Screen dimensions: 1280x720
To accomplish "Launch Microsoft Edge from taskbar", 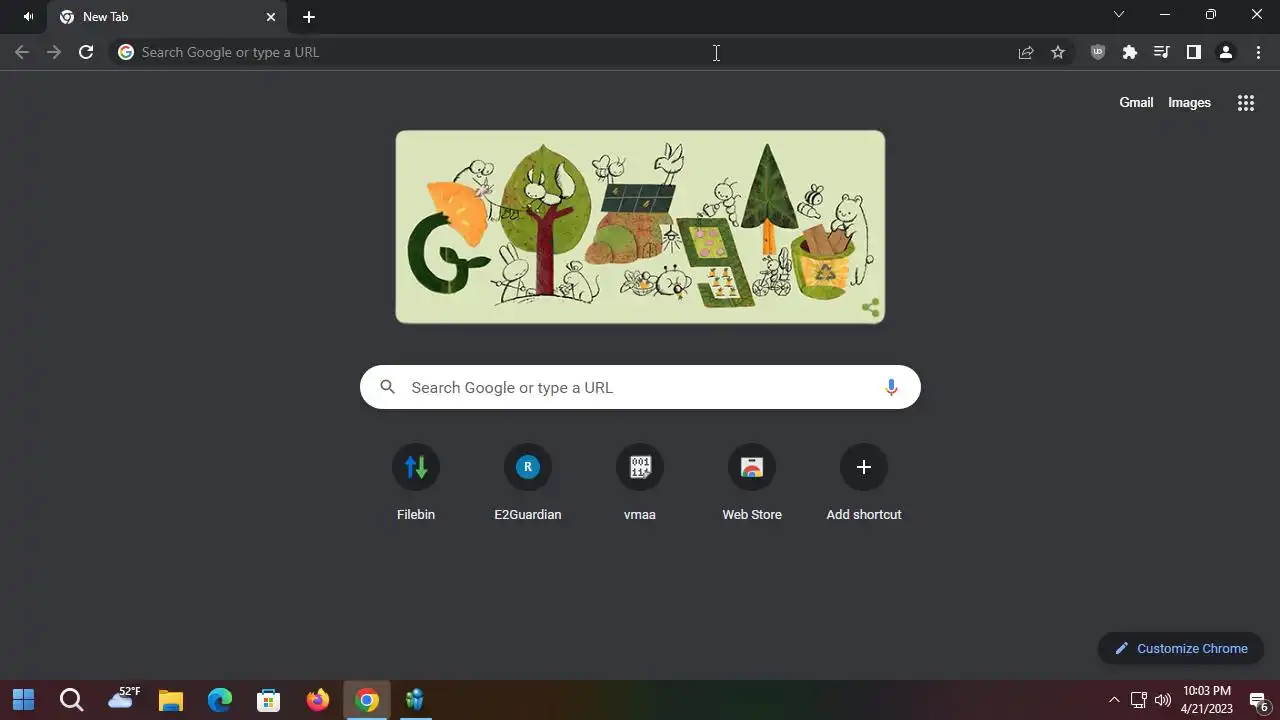I will pos(220,699).
